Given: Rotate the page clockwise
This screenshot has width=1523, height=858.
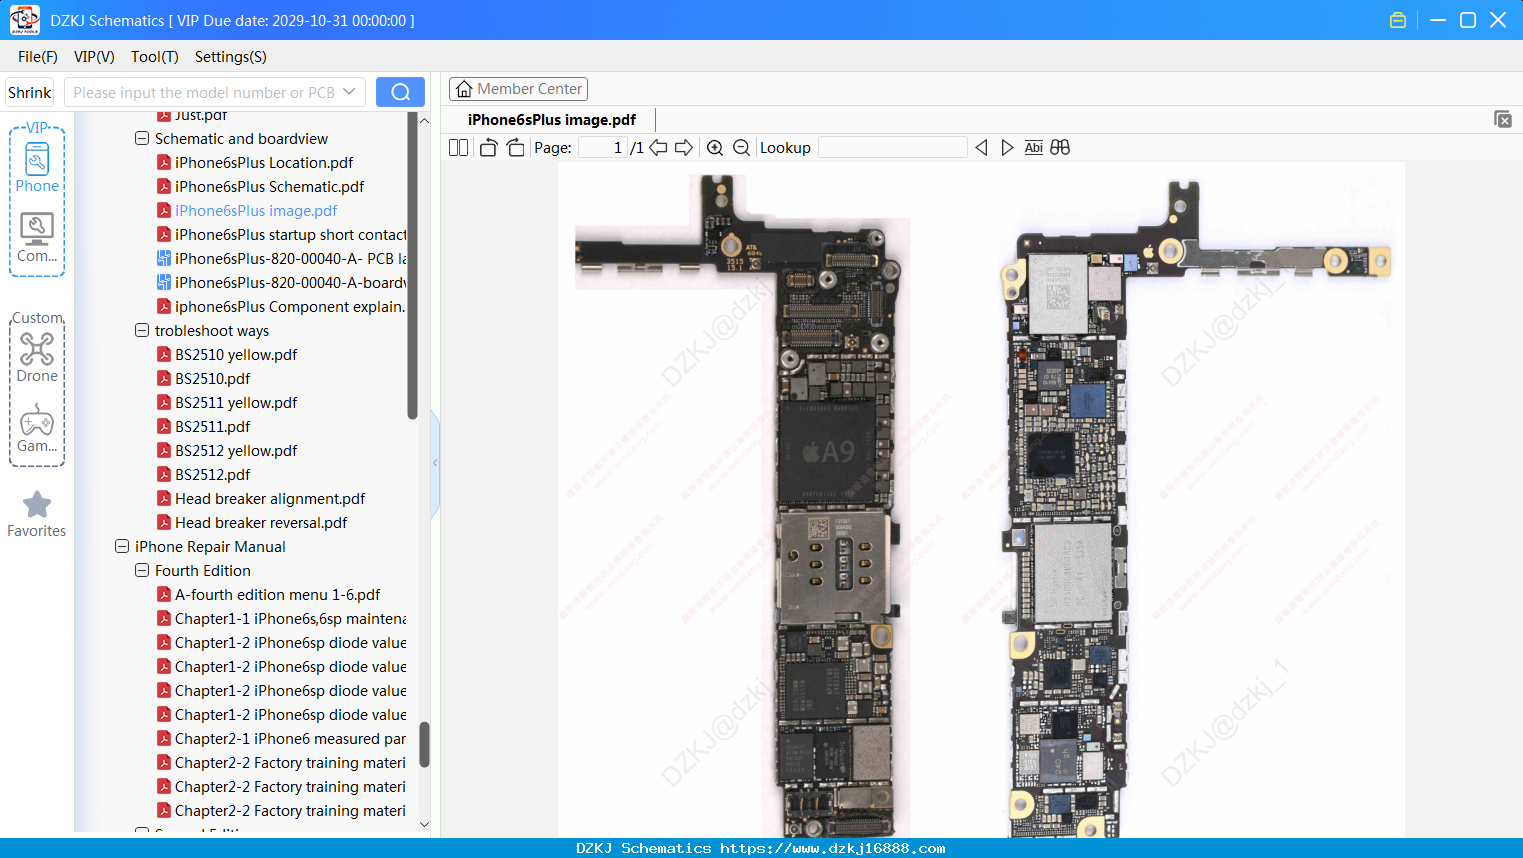Looking at the screenshot, I should coord(515,148).
